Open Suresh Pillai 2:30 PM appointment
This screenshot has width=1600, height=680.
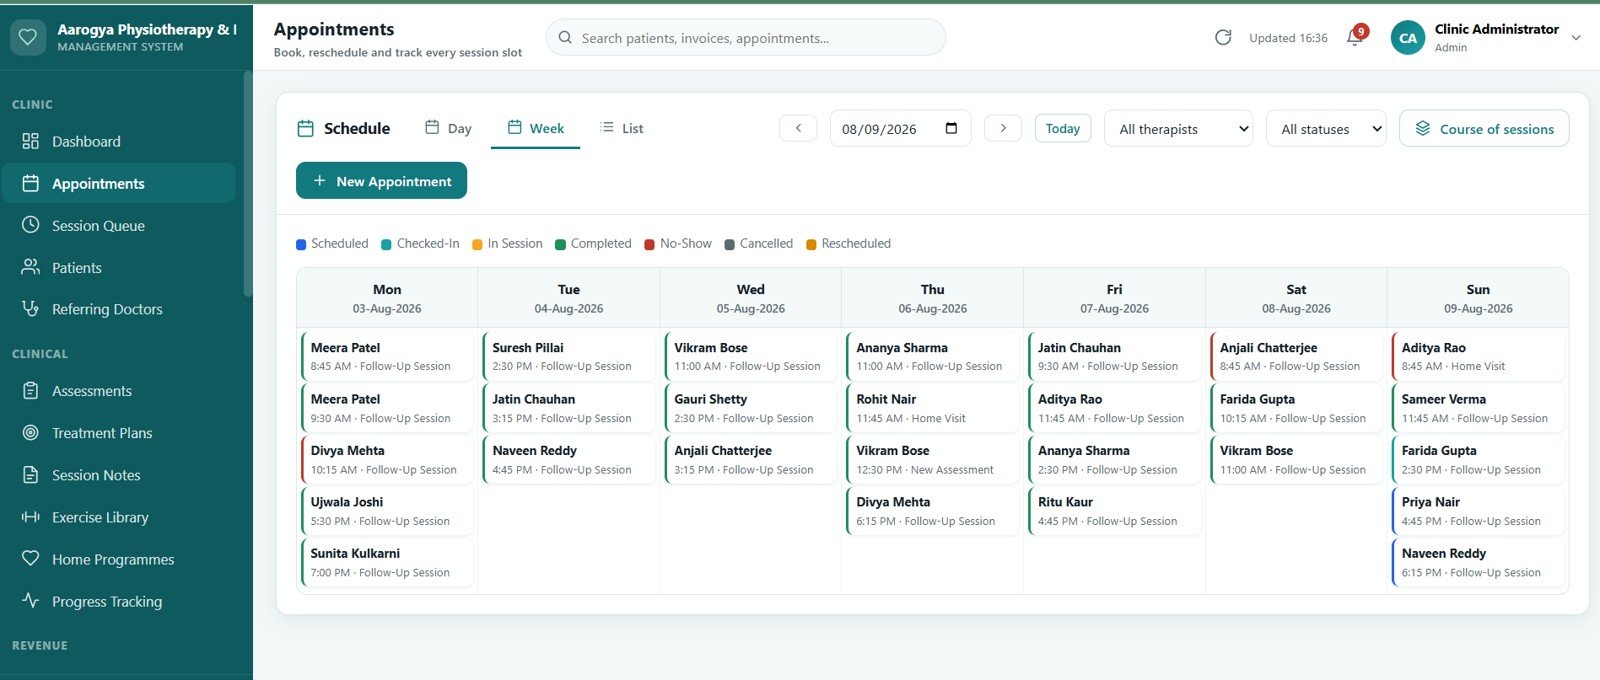point(569,356)
